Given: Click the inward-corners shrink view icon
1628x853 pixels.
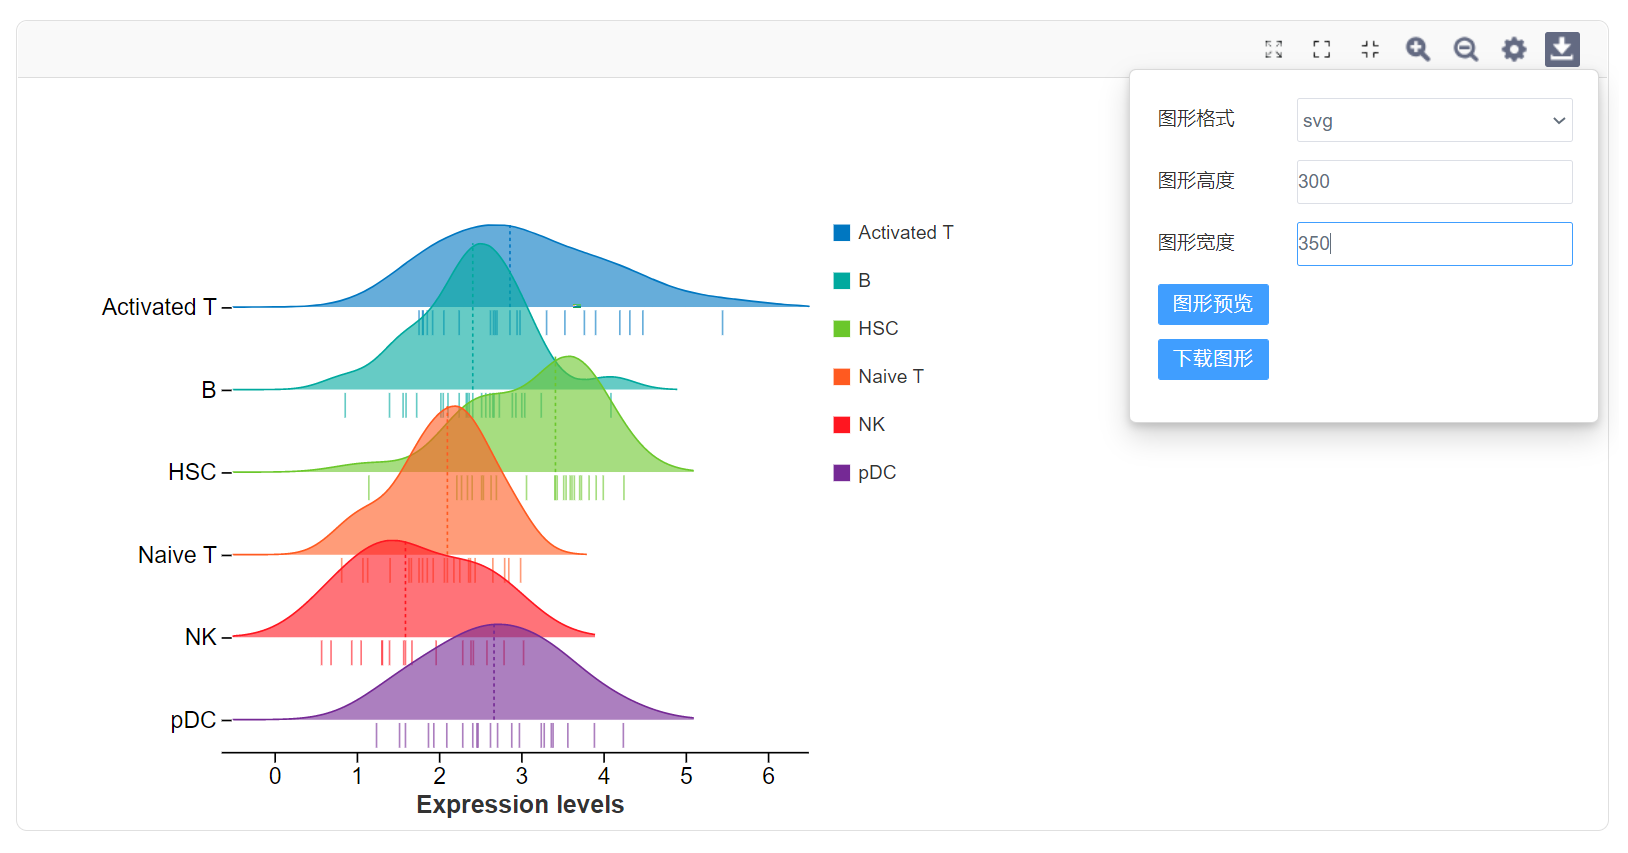Looking at the screenshot, I should [1369, 49].
